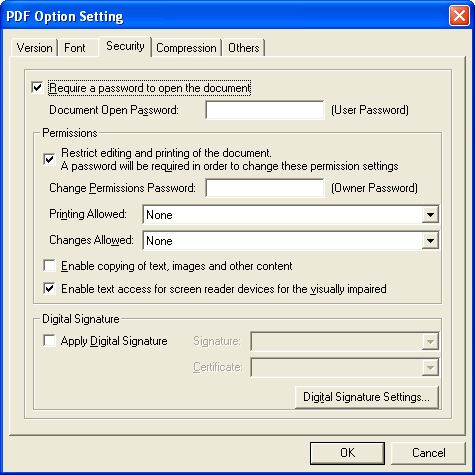Close the PDF Option Setting dialog
Viewport: 475px width, 475px height.
pyautogui.click(x=459, y=15)
